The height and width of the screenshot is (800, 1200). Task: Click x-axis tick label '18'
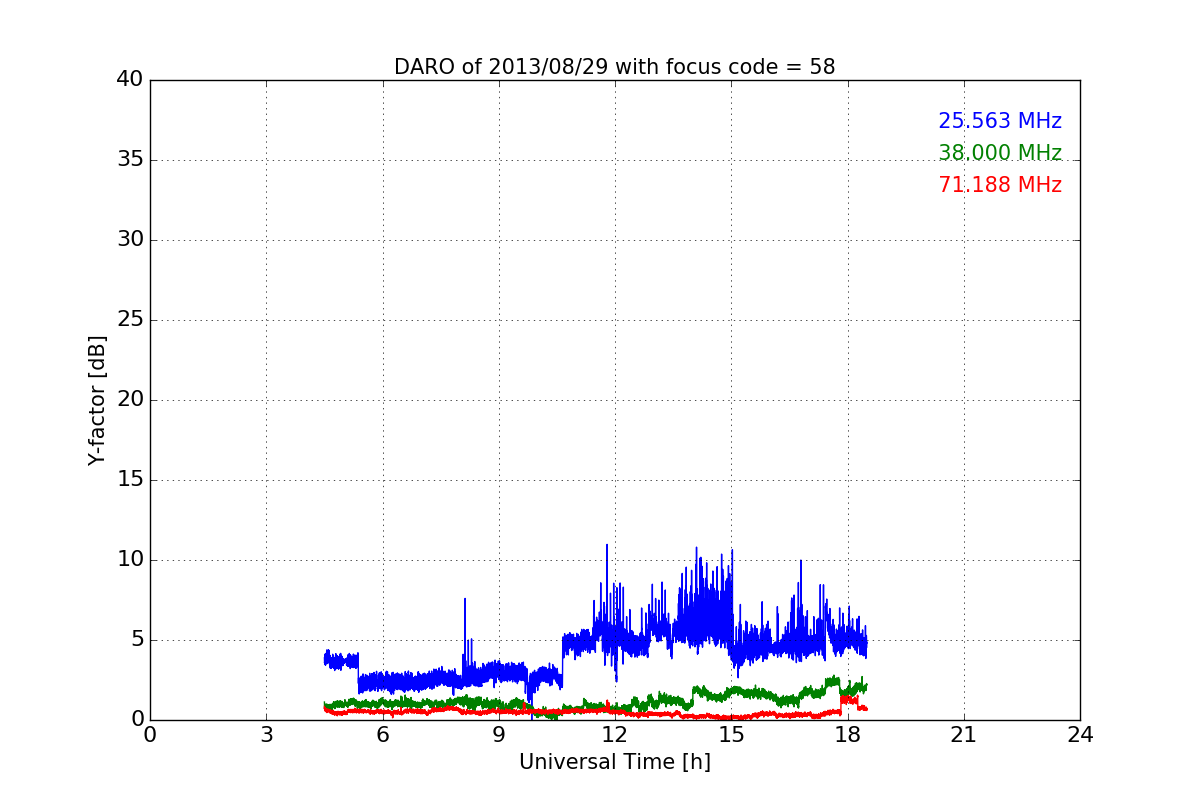pos(847,735)
